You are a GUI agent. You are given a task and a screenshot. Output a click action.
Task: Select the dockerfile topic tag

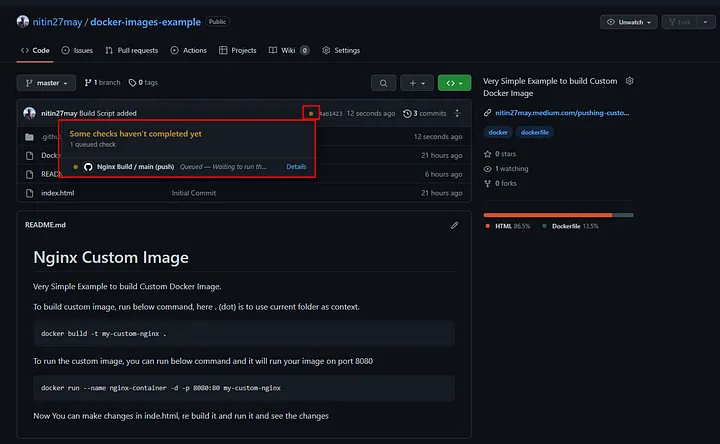click(x=535, y=132)
